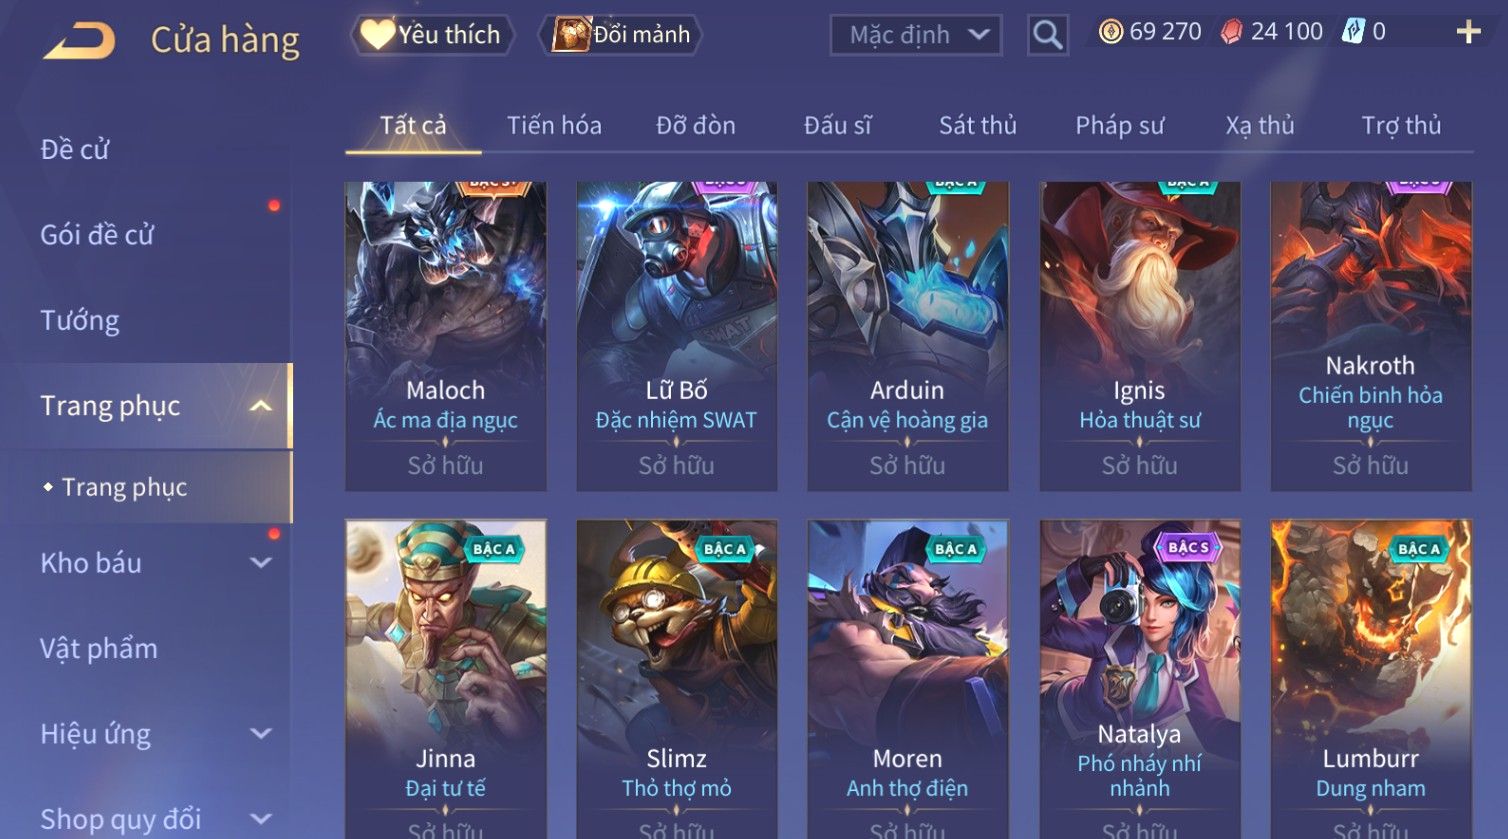Click the red ruby currency icon

click(1232, 32)
